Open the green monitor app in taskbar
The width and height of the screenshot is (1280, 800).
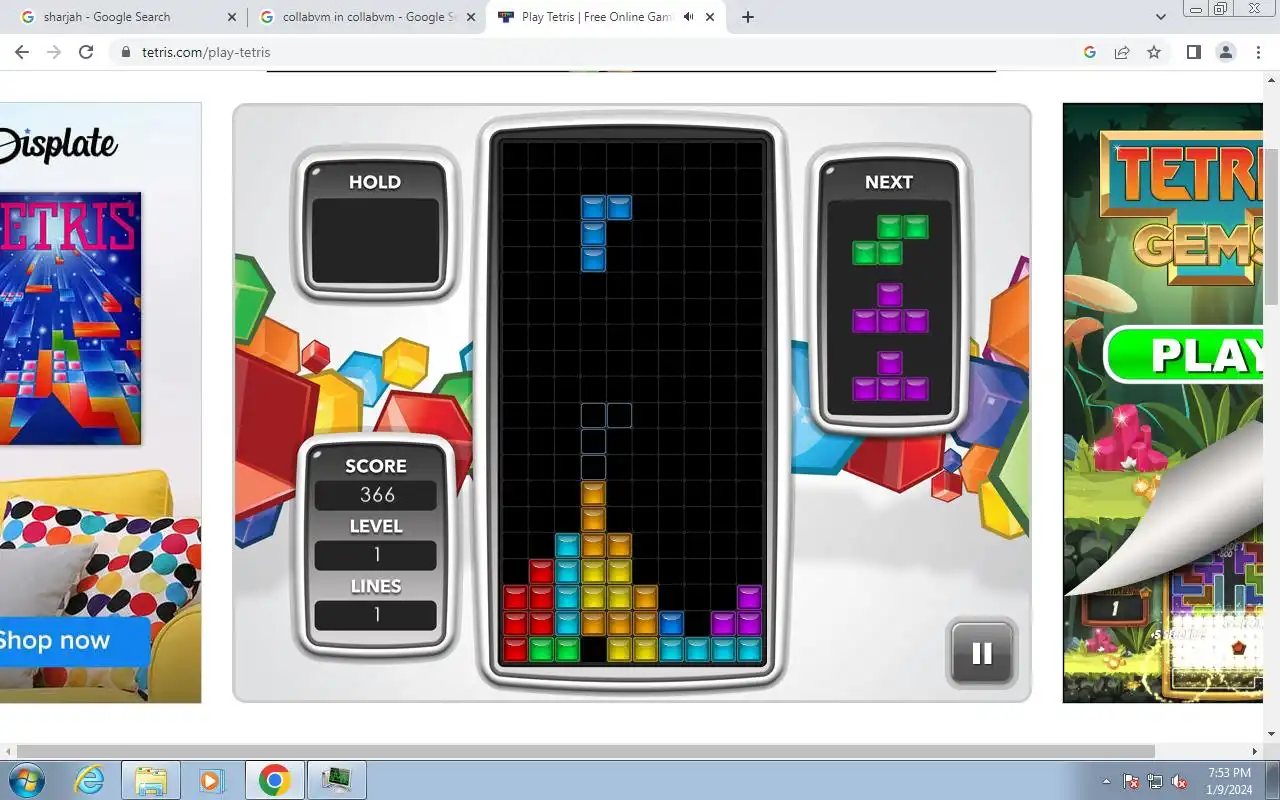tap(336, 780)
